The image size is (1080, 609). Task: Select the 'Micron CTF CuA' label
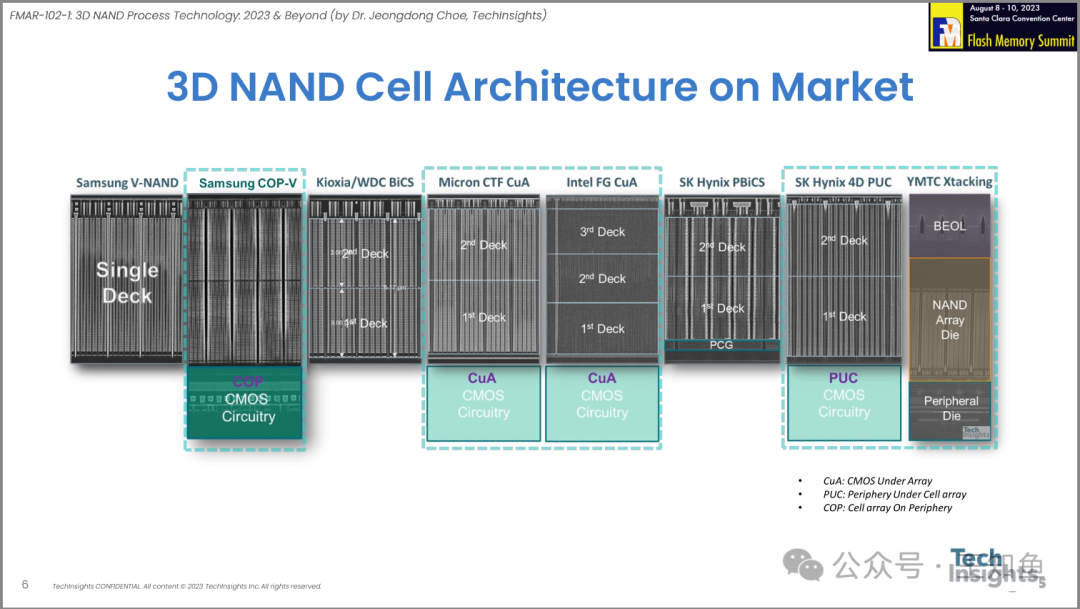click(x=484, y=183)
